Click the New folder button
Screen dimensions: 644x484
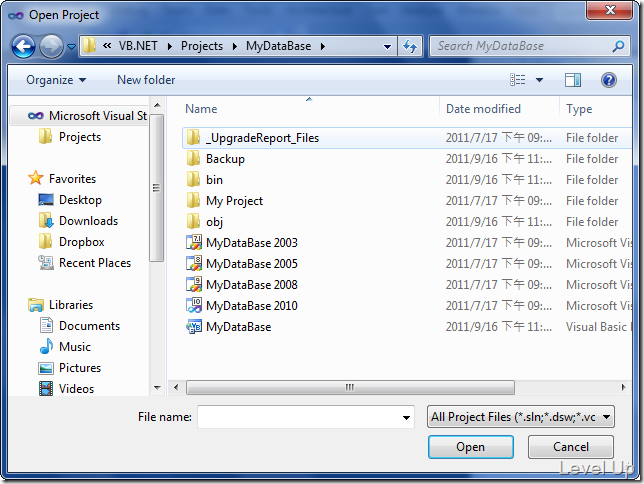click(146, 80)
